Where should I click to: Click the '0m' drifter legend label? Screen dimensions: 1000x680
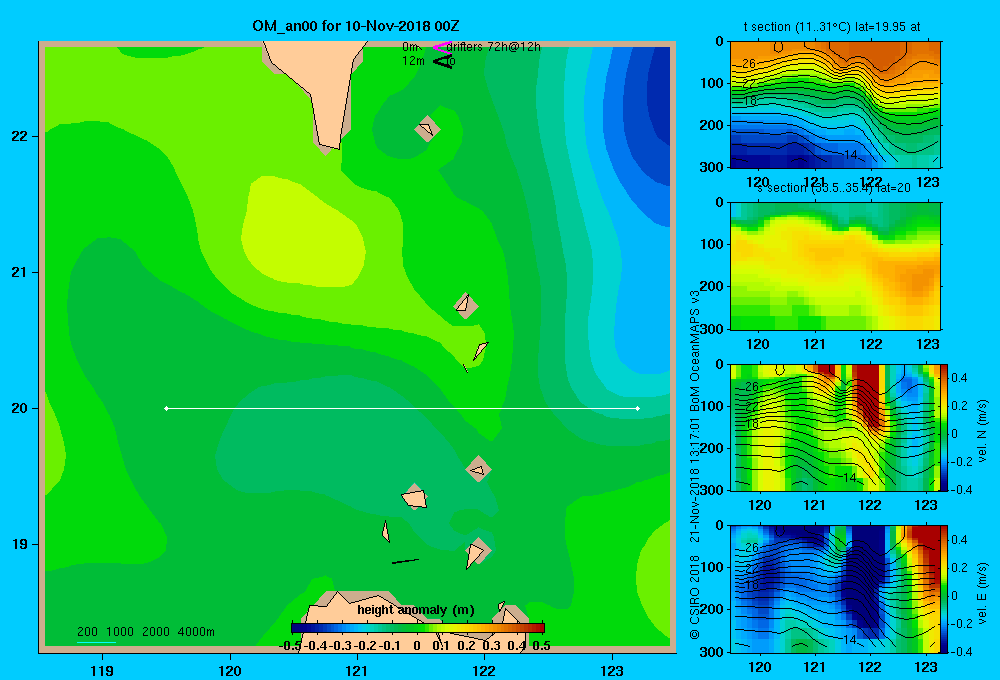(x=410, y=47)
